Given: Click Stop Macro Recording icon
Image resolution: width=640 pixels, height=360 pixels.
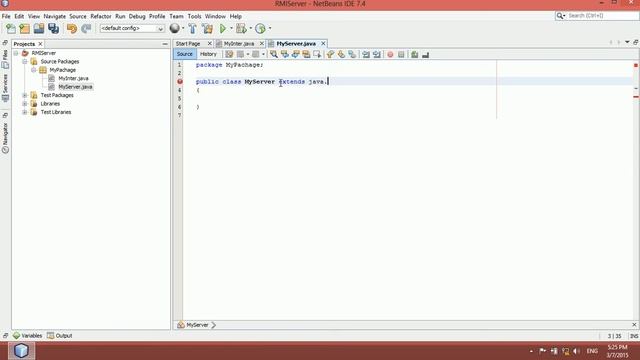Looking at the screenshot, I should click(401, 54).
